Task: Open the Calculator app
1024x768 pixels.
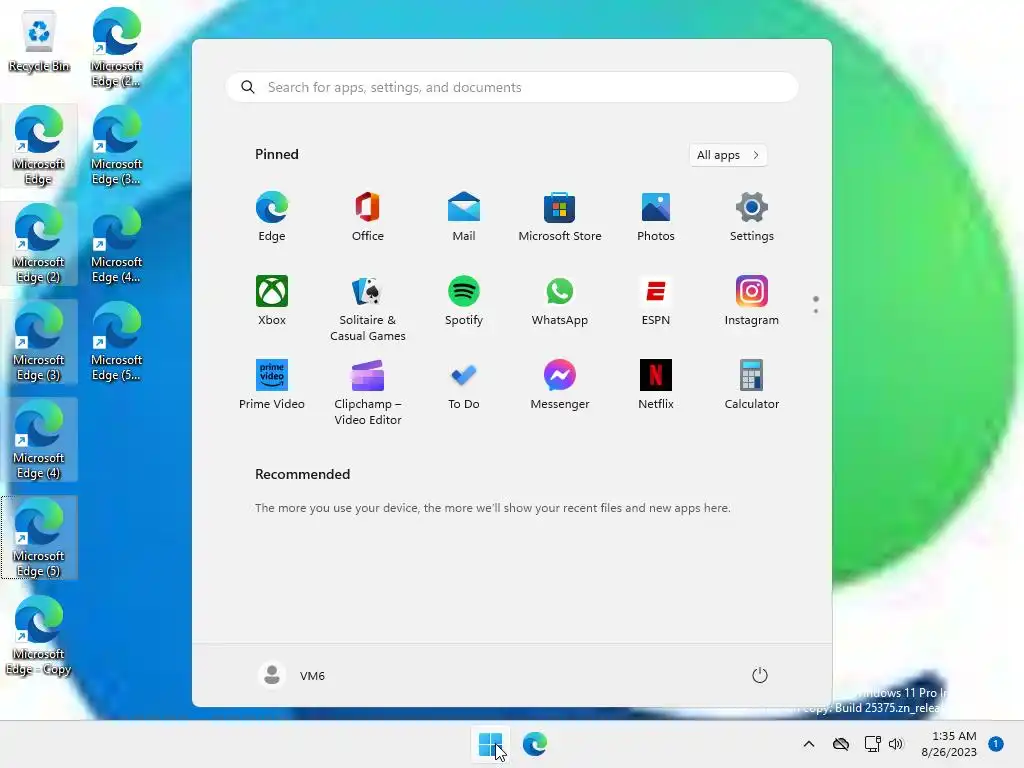Action: [x=752, y=385]
